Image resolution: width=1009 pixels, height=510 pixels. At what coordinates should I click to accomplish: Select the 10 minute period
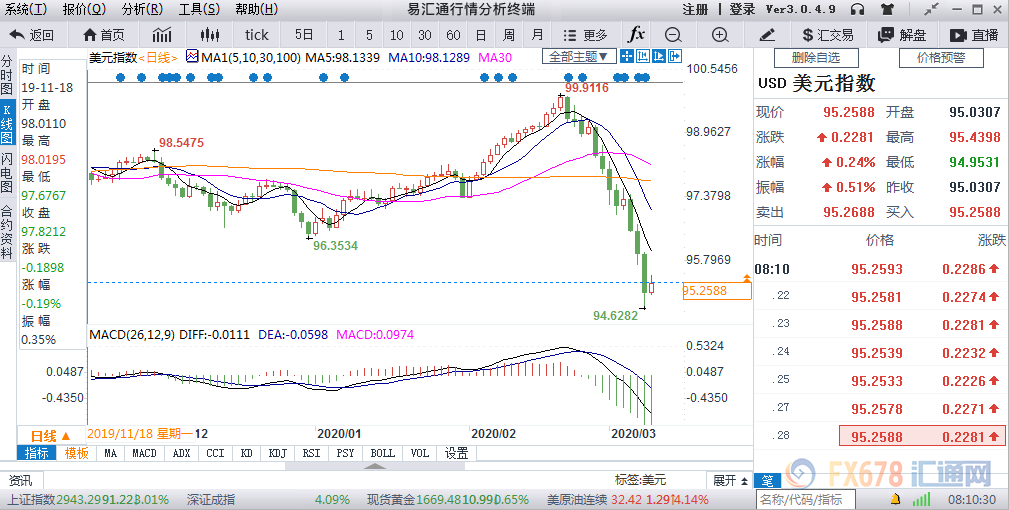pyautogui.click(x=397, y=35)
